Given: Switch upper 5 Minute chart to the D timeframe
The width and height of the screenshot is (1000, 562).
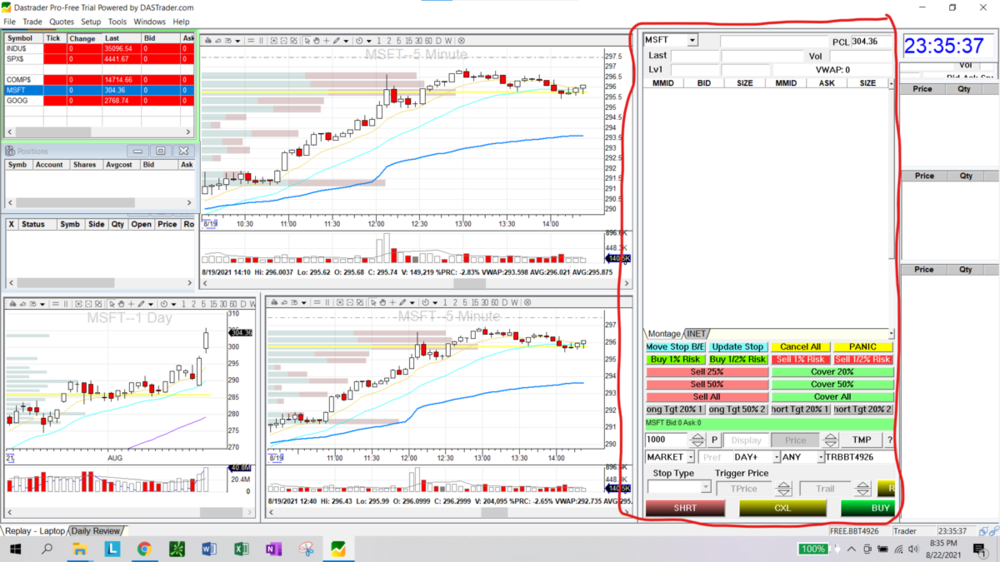Looking at the screenshot, I should 440,41.
